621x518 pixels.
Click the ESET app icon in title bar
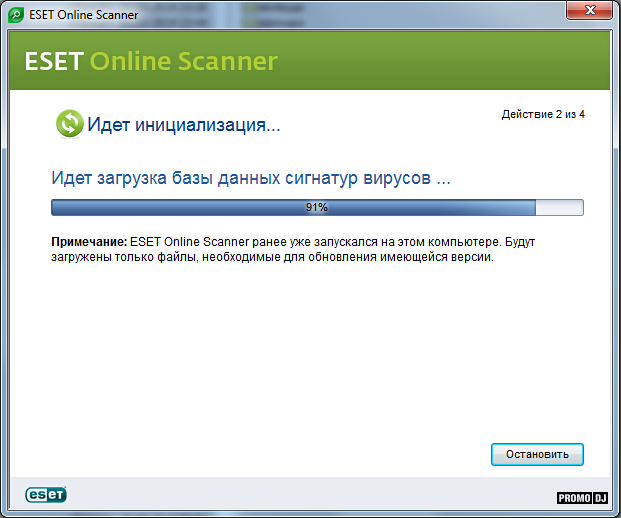coord(16,14)
